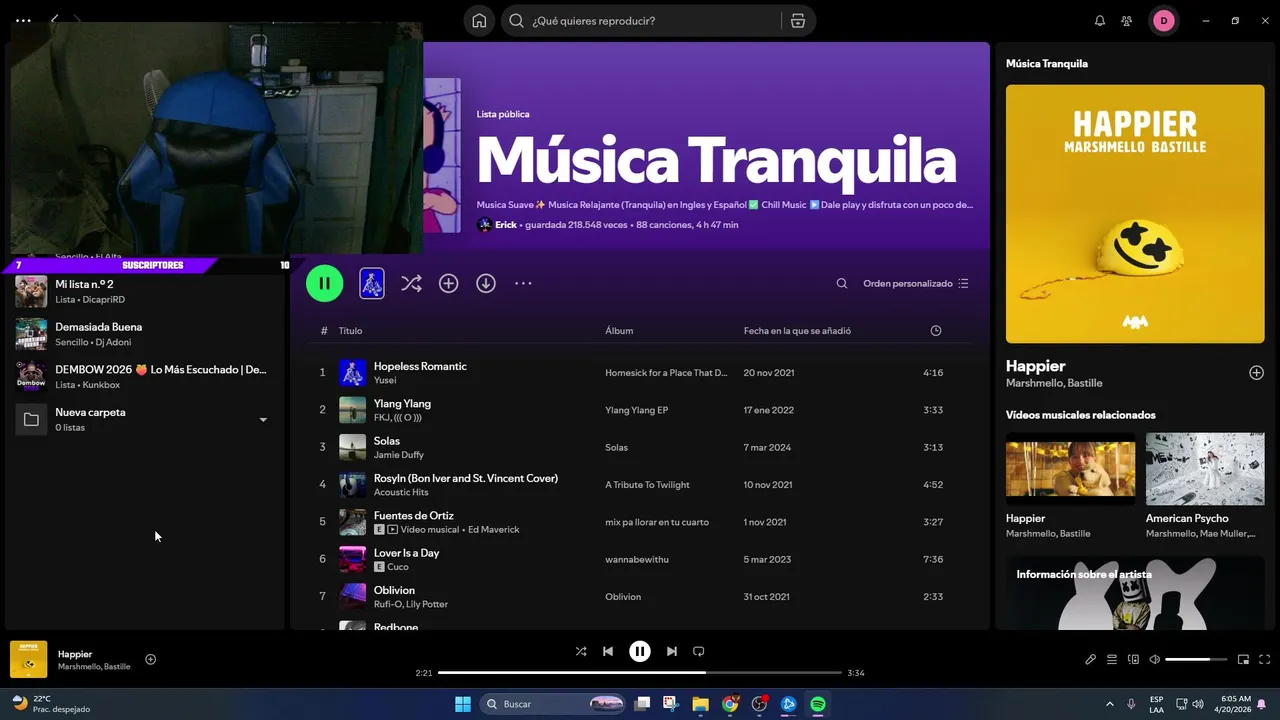Image resolution: width=1280 pixels, height=720 pixels.
Task: Show hidden system tray icons
Action: coord(1111,704)
